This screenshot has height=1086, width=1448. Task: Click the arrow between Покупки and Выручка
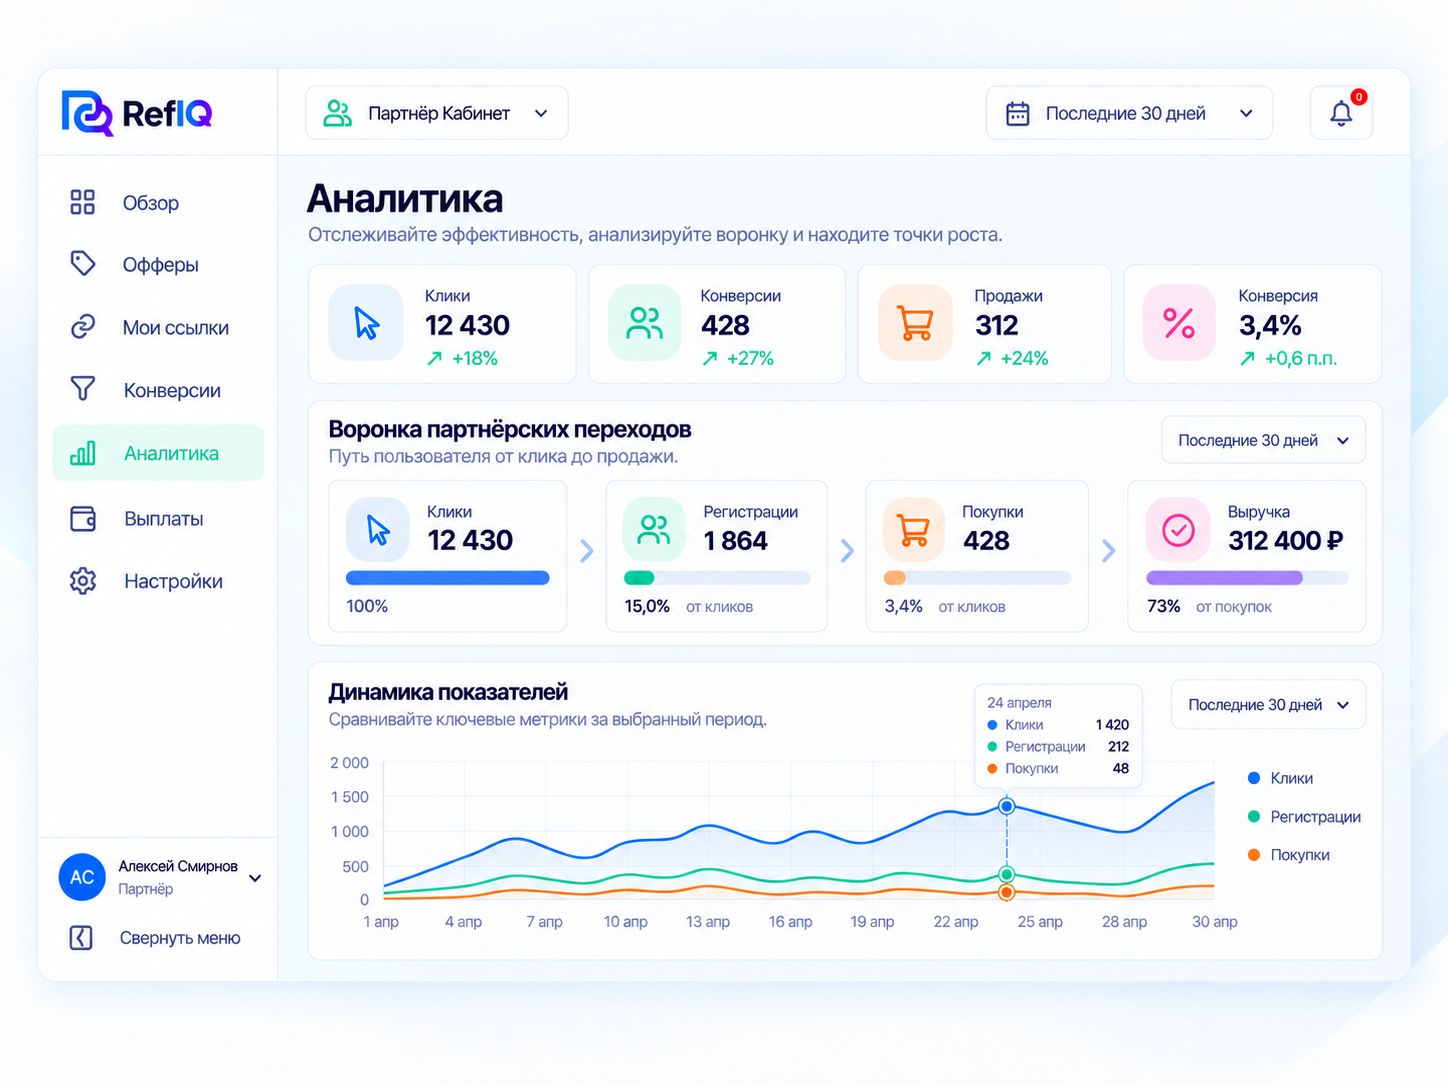(1108, 551)
